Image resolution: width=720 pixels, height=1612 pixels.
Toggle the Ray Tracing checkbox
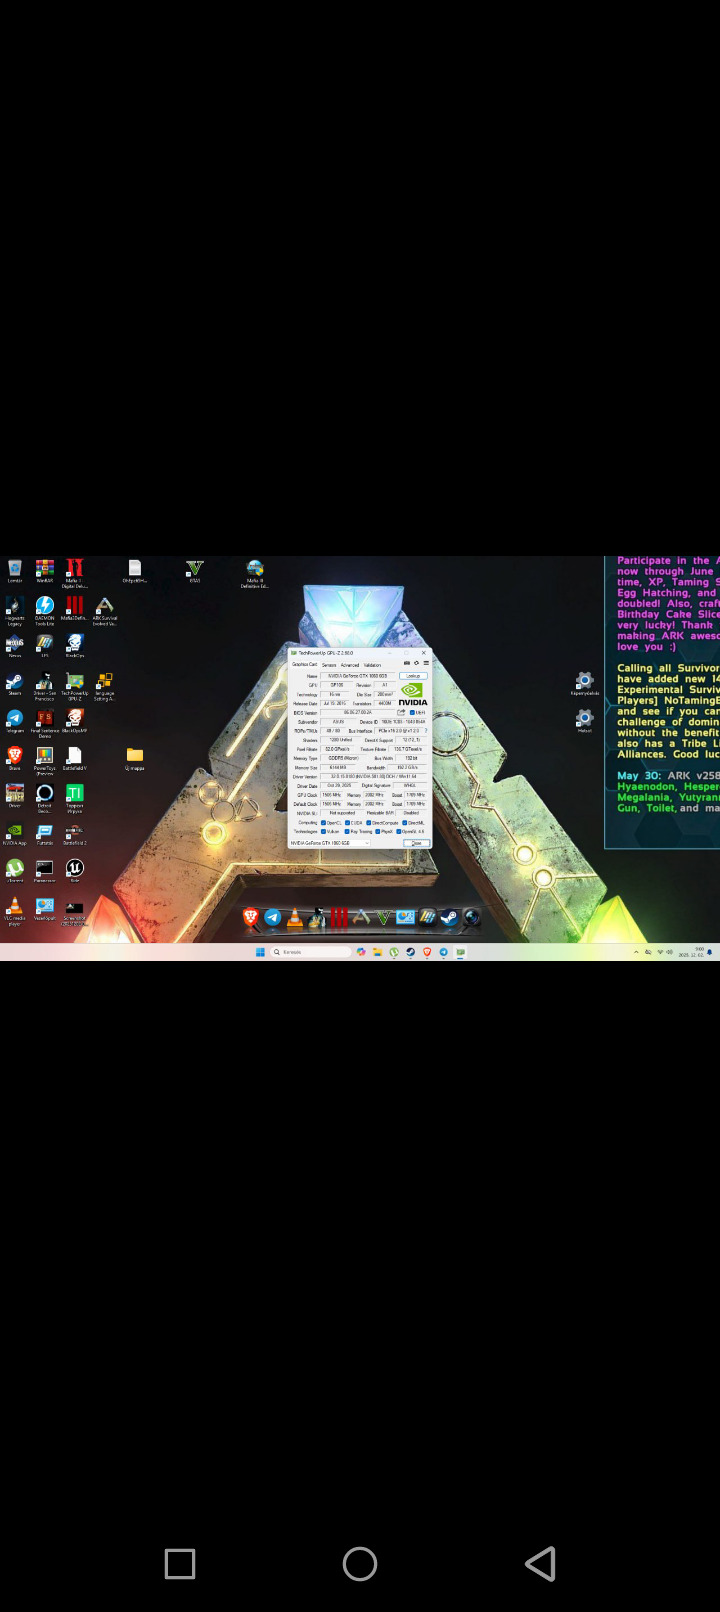pos(347,831)
